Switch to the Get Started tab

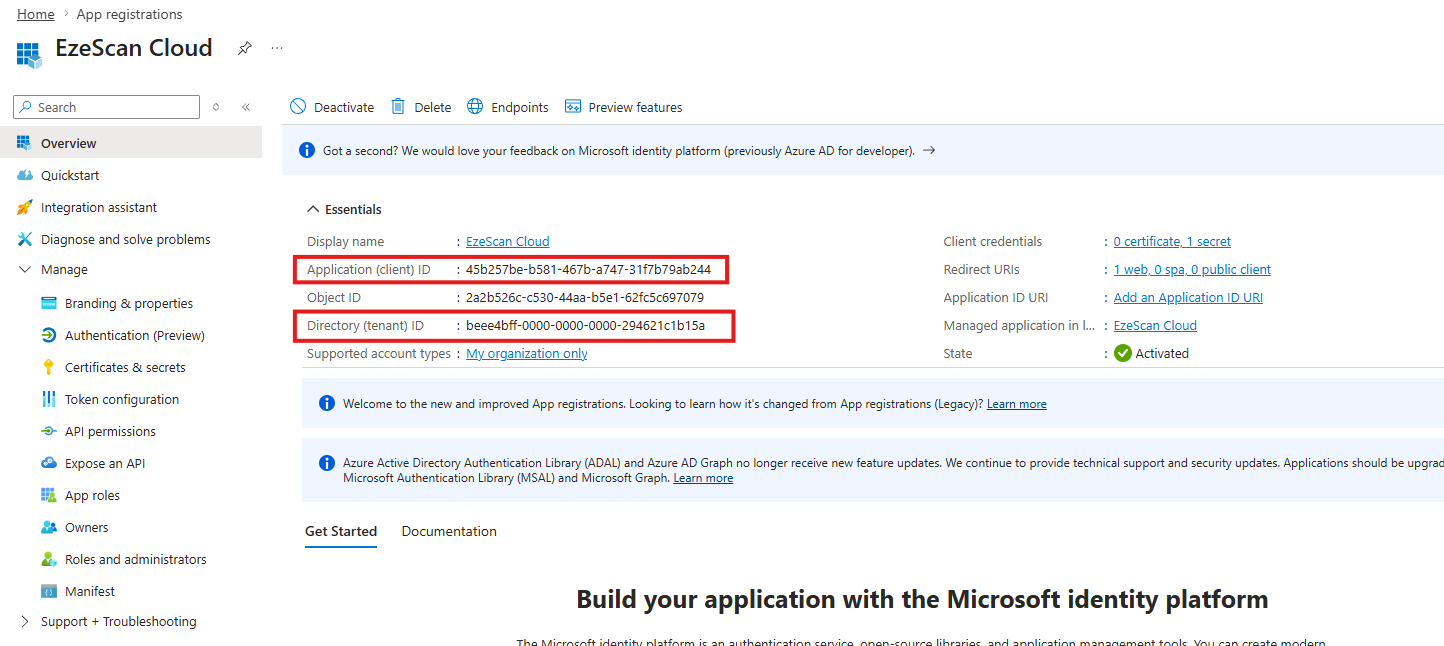pos(341,531)
